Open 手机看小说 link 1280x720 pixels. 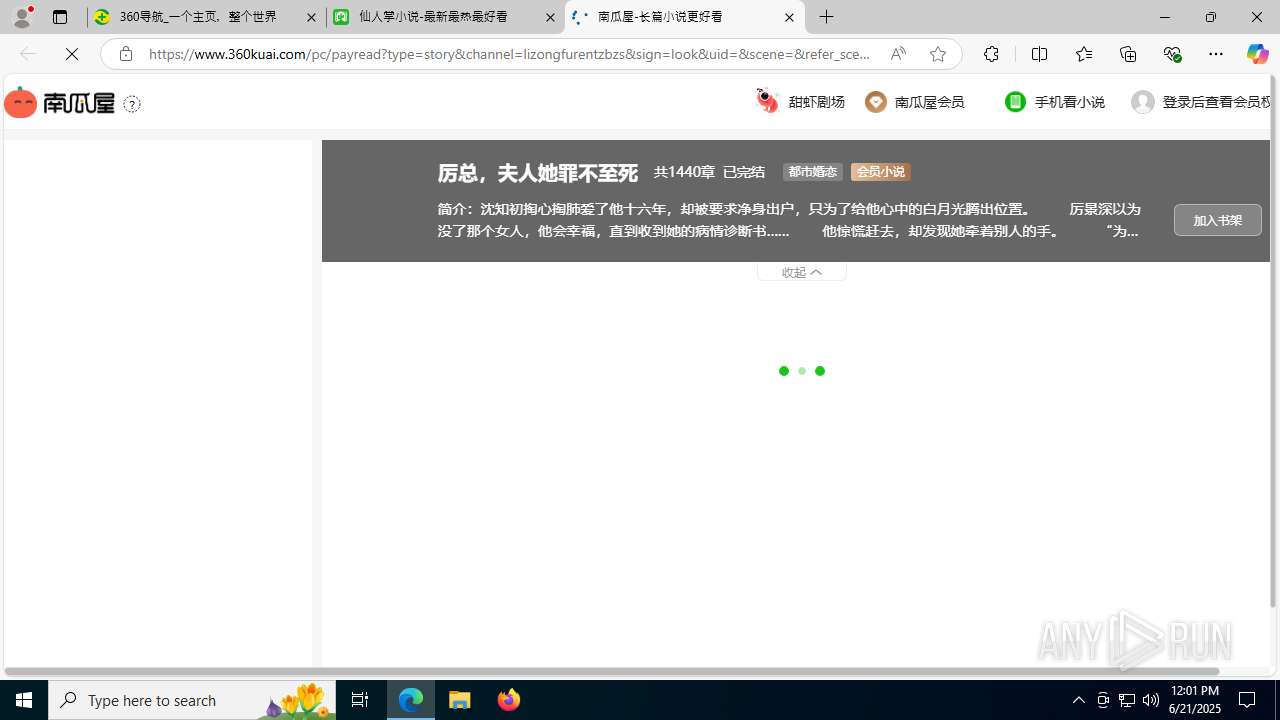point(1055,102)
